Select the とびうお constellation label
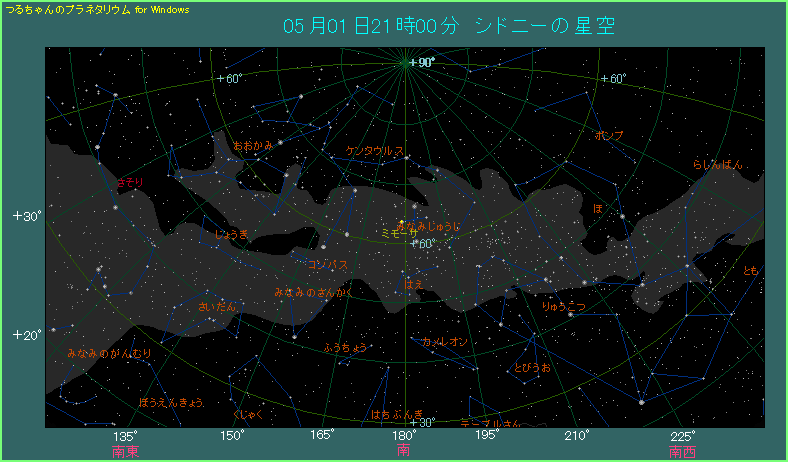 coord(531,368)
